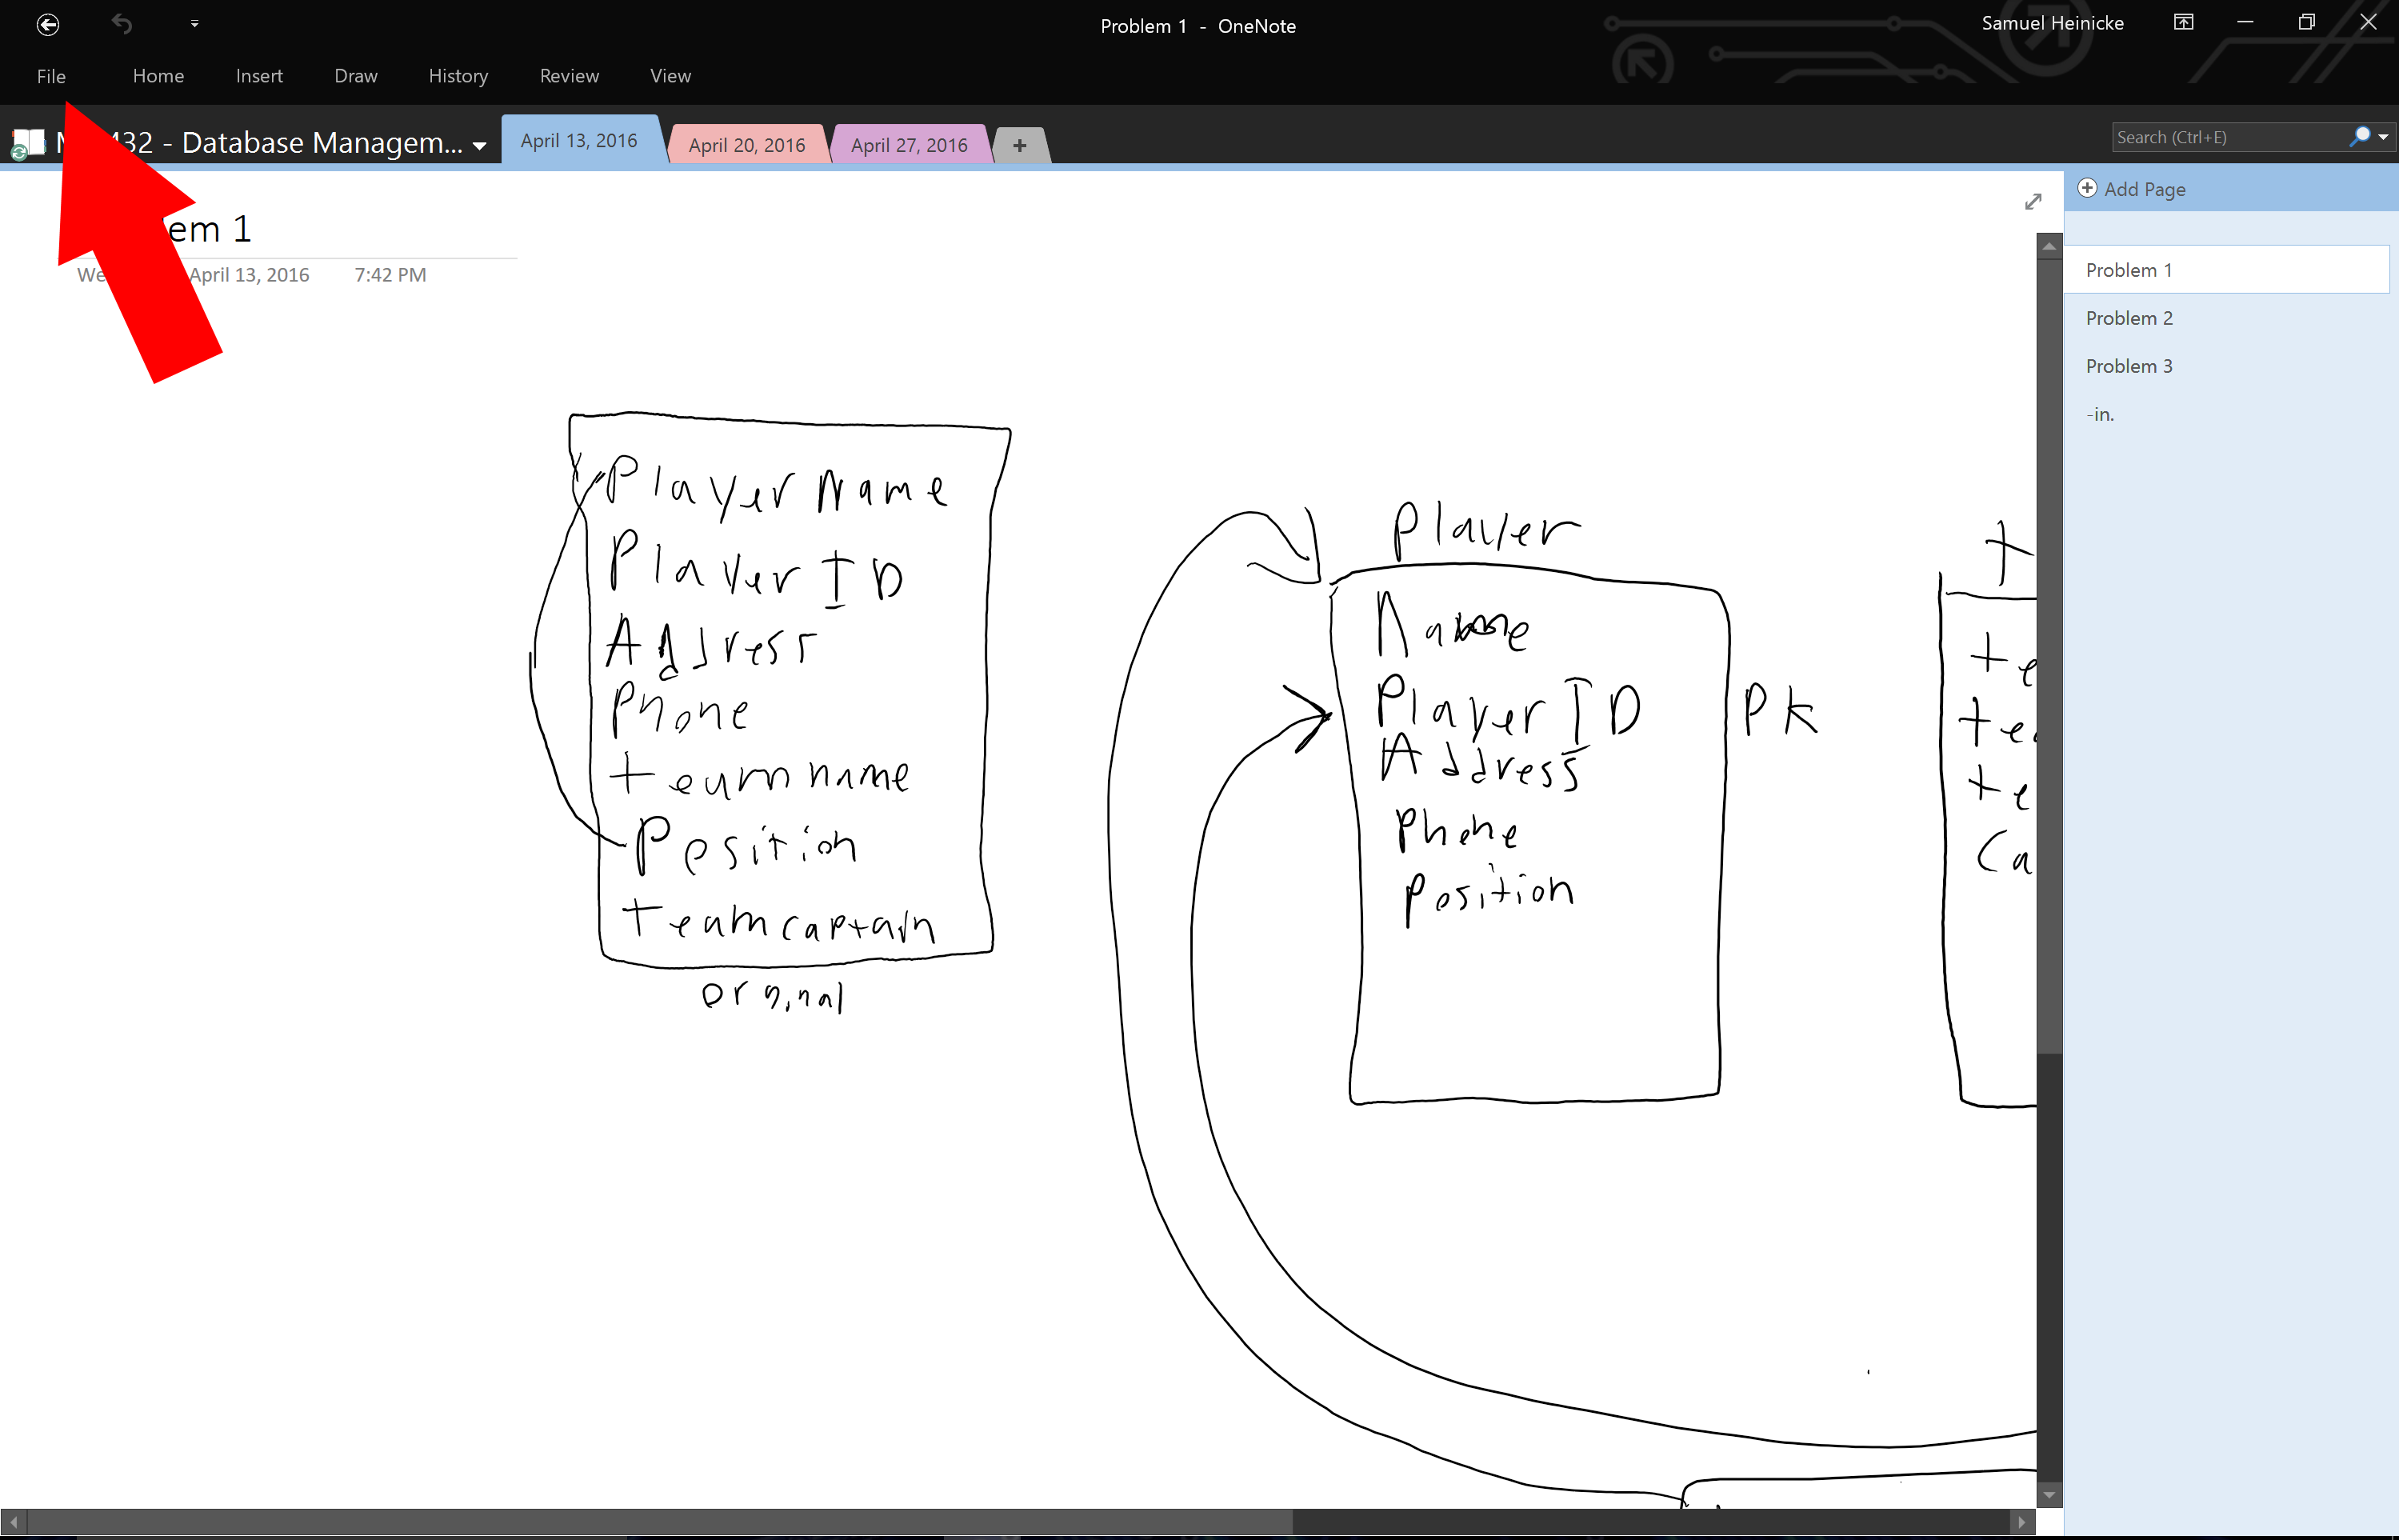Image resolution: width=2399 pixels, height=1540 pixels.
Task: Select the April 27, 2016 section tab
Action: click(x=908, y=145)
